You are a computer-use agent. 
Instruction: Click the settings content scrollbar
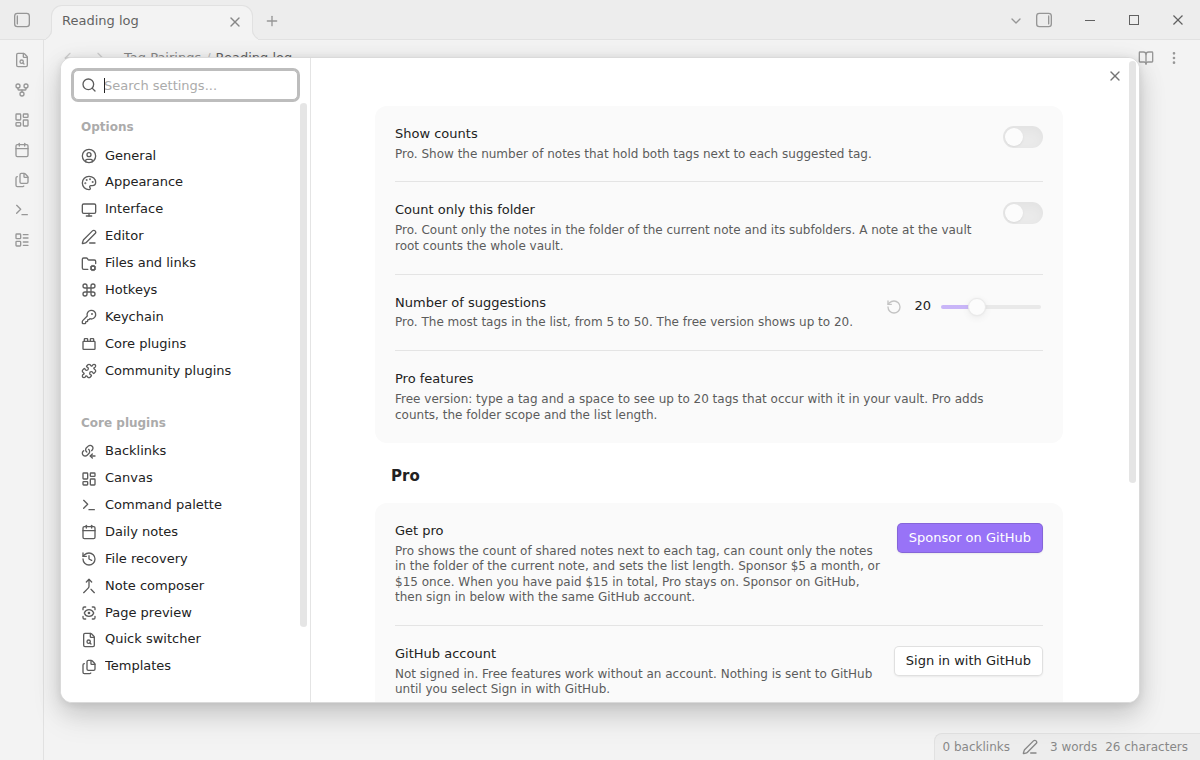tap(1132, 272)
